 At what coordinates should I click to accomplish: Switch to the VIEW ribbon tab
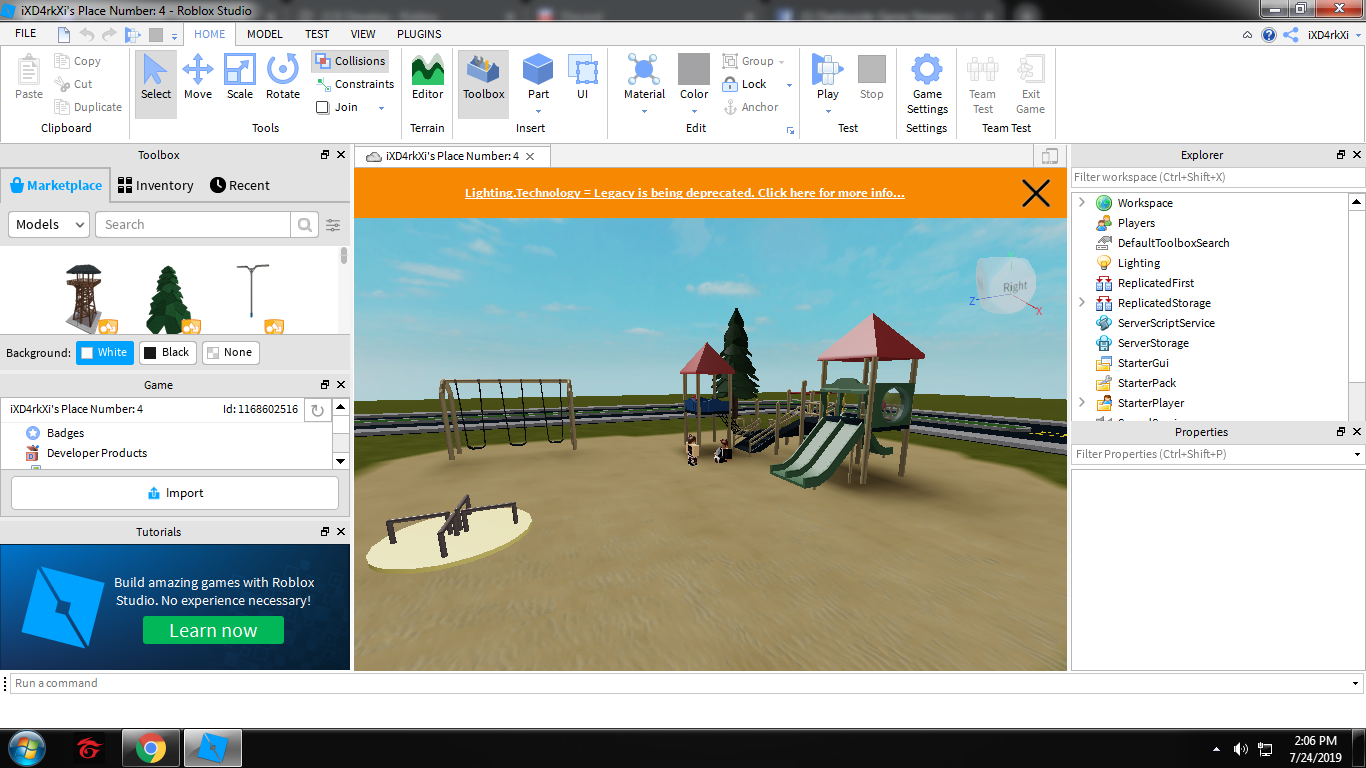[363, 34]
